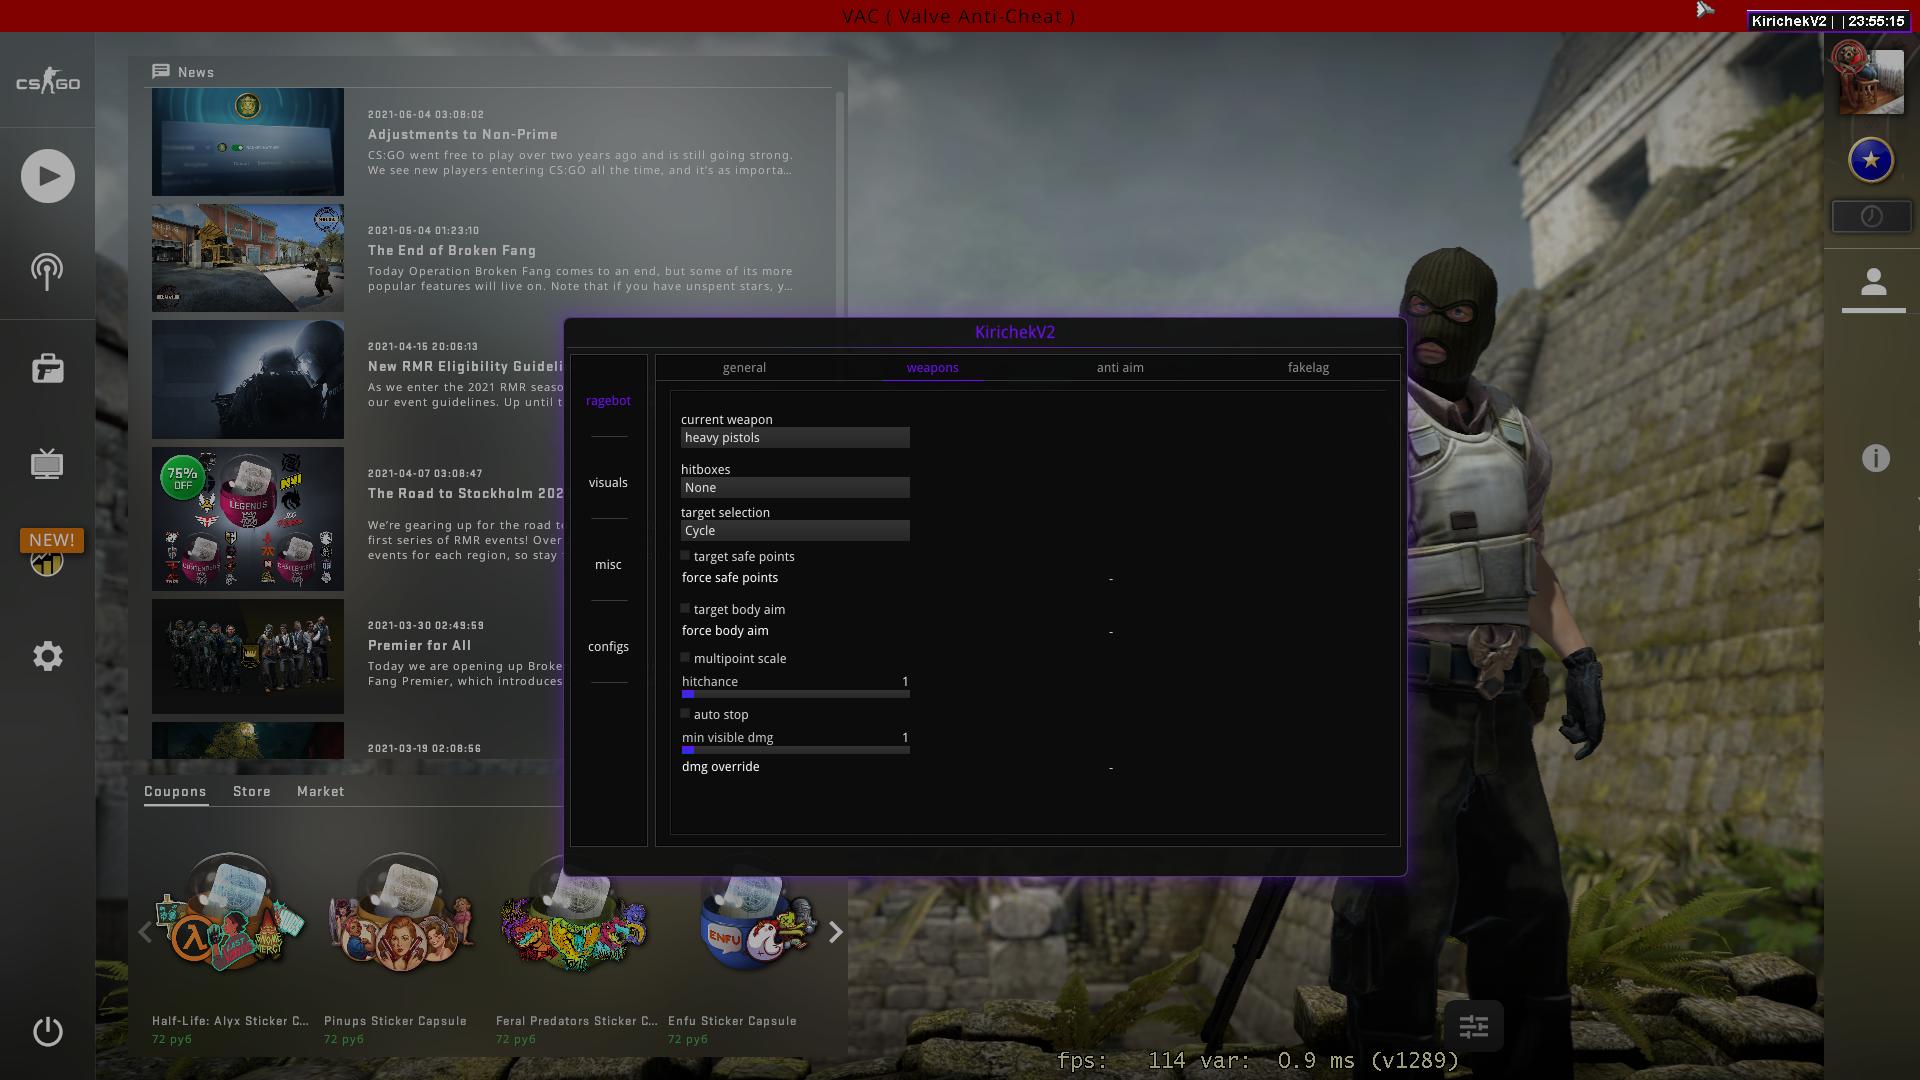The width and height of the screenshot is (1920, 1080).
Task: Open the inventory briefcase icon
Action: click(47, 369)
